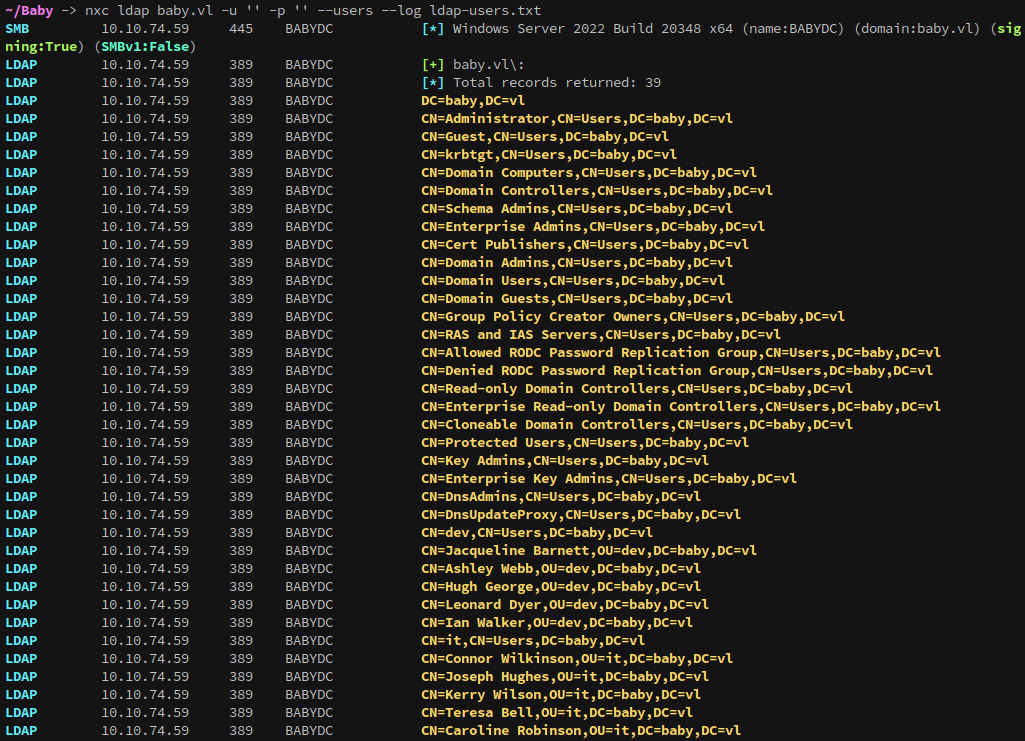Select the Caroline Robinson user entry
This screenshot has width=1025, height=741.
580,731
